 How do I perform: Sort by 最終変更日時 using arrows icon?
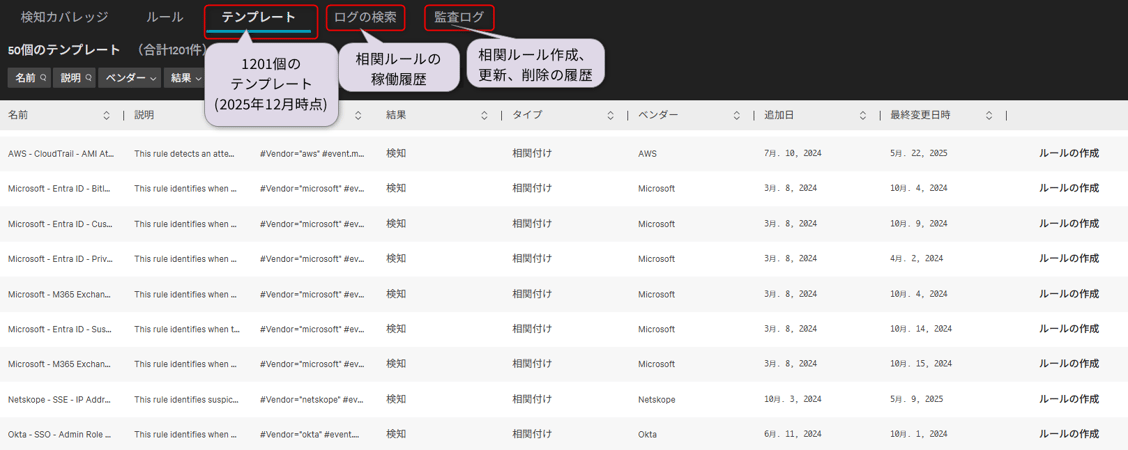point(989,116)
